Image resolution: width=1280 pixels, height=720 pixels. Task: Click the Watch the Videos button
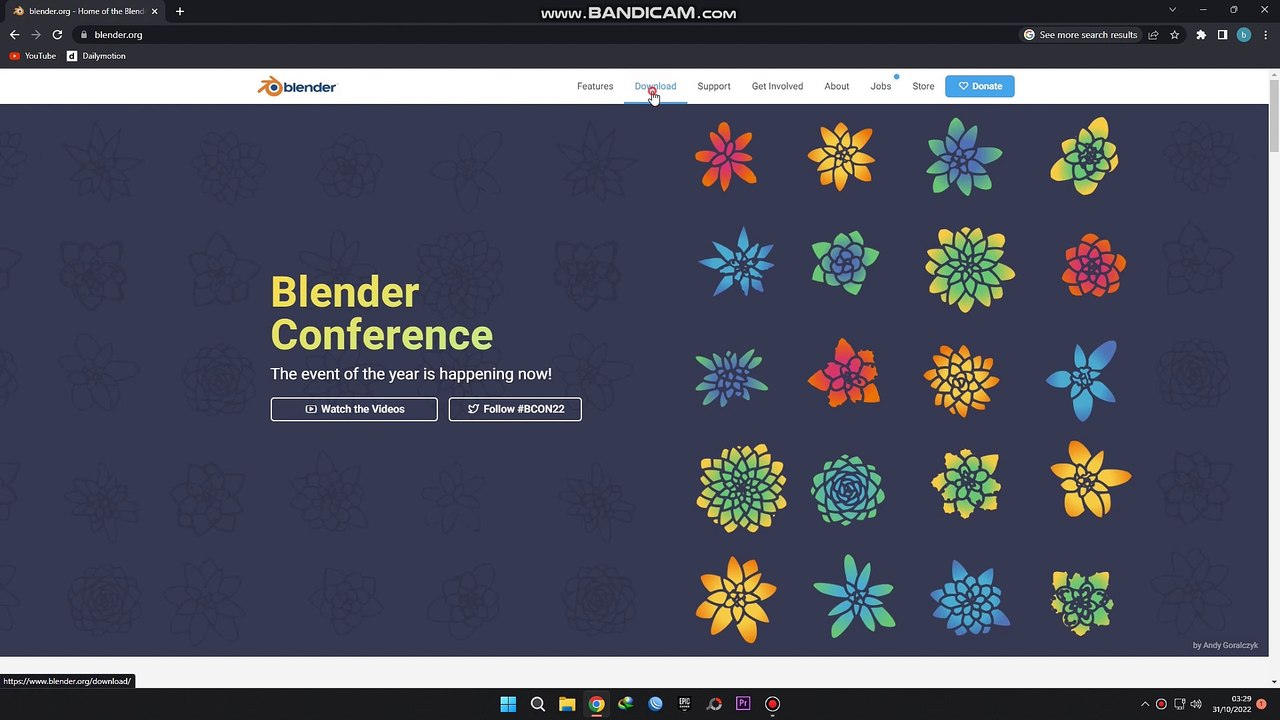(354, 409)
